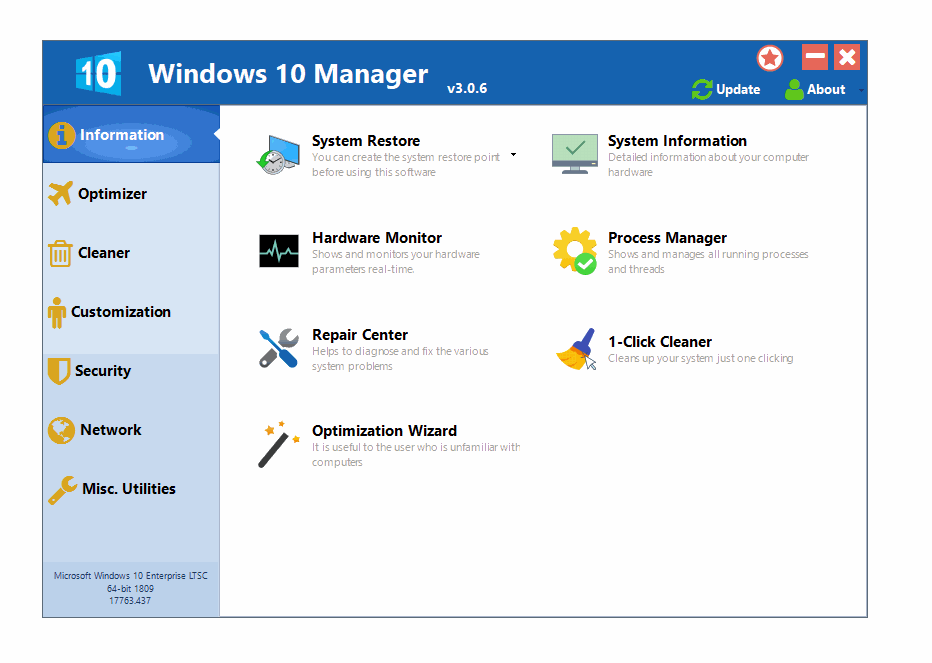Click 'Cleans up your system' description
The width and height of the screenshot is (932, 663).
coord(700,358)
